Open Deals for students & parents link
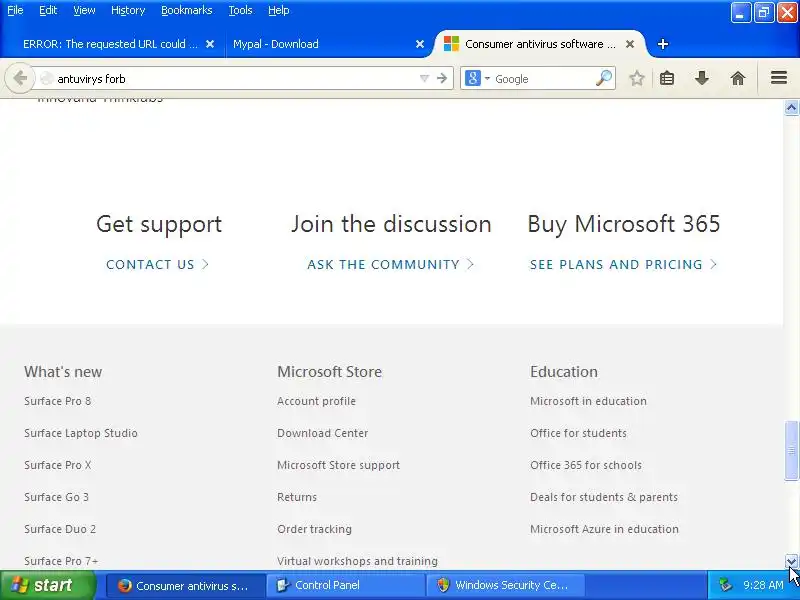 tap(604, 497)
